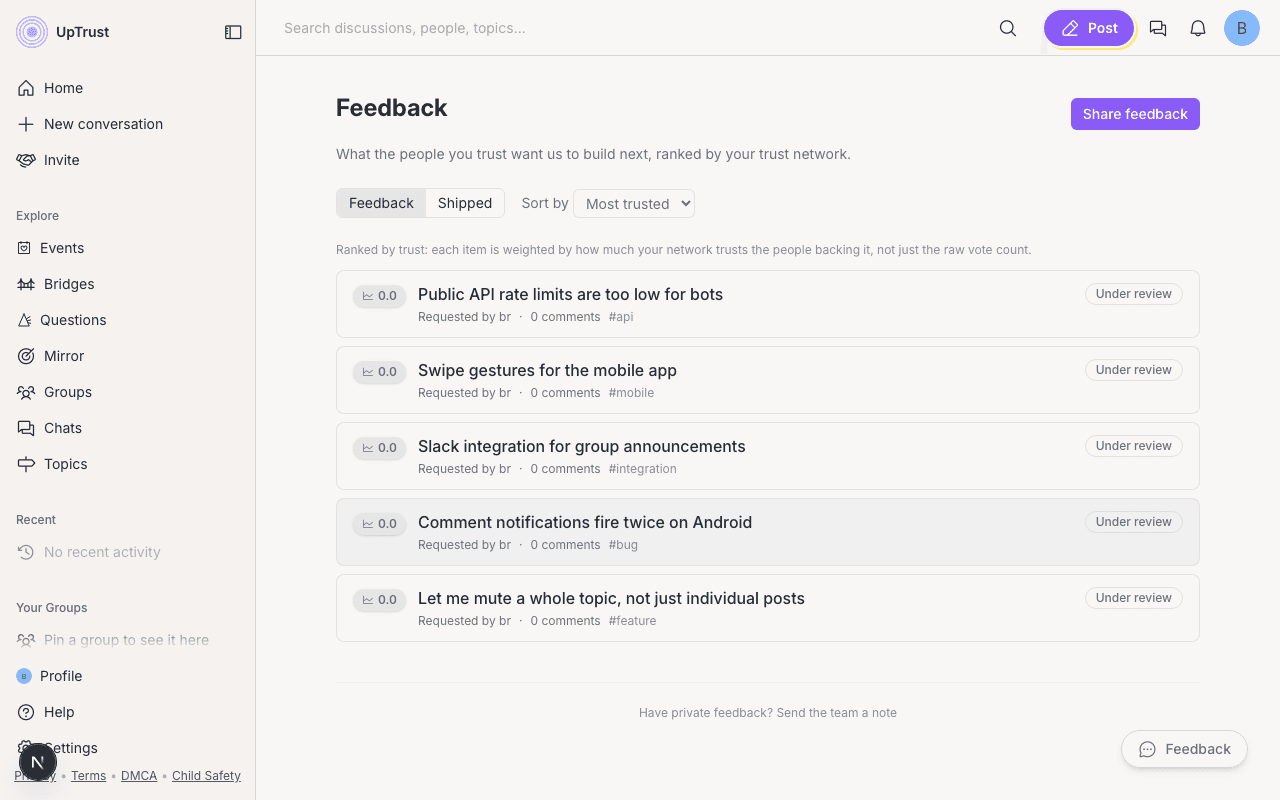Screen dimensions: 1280x800
Task: Click the Help question-mark icon
Action: (x=26, y=712)
